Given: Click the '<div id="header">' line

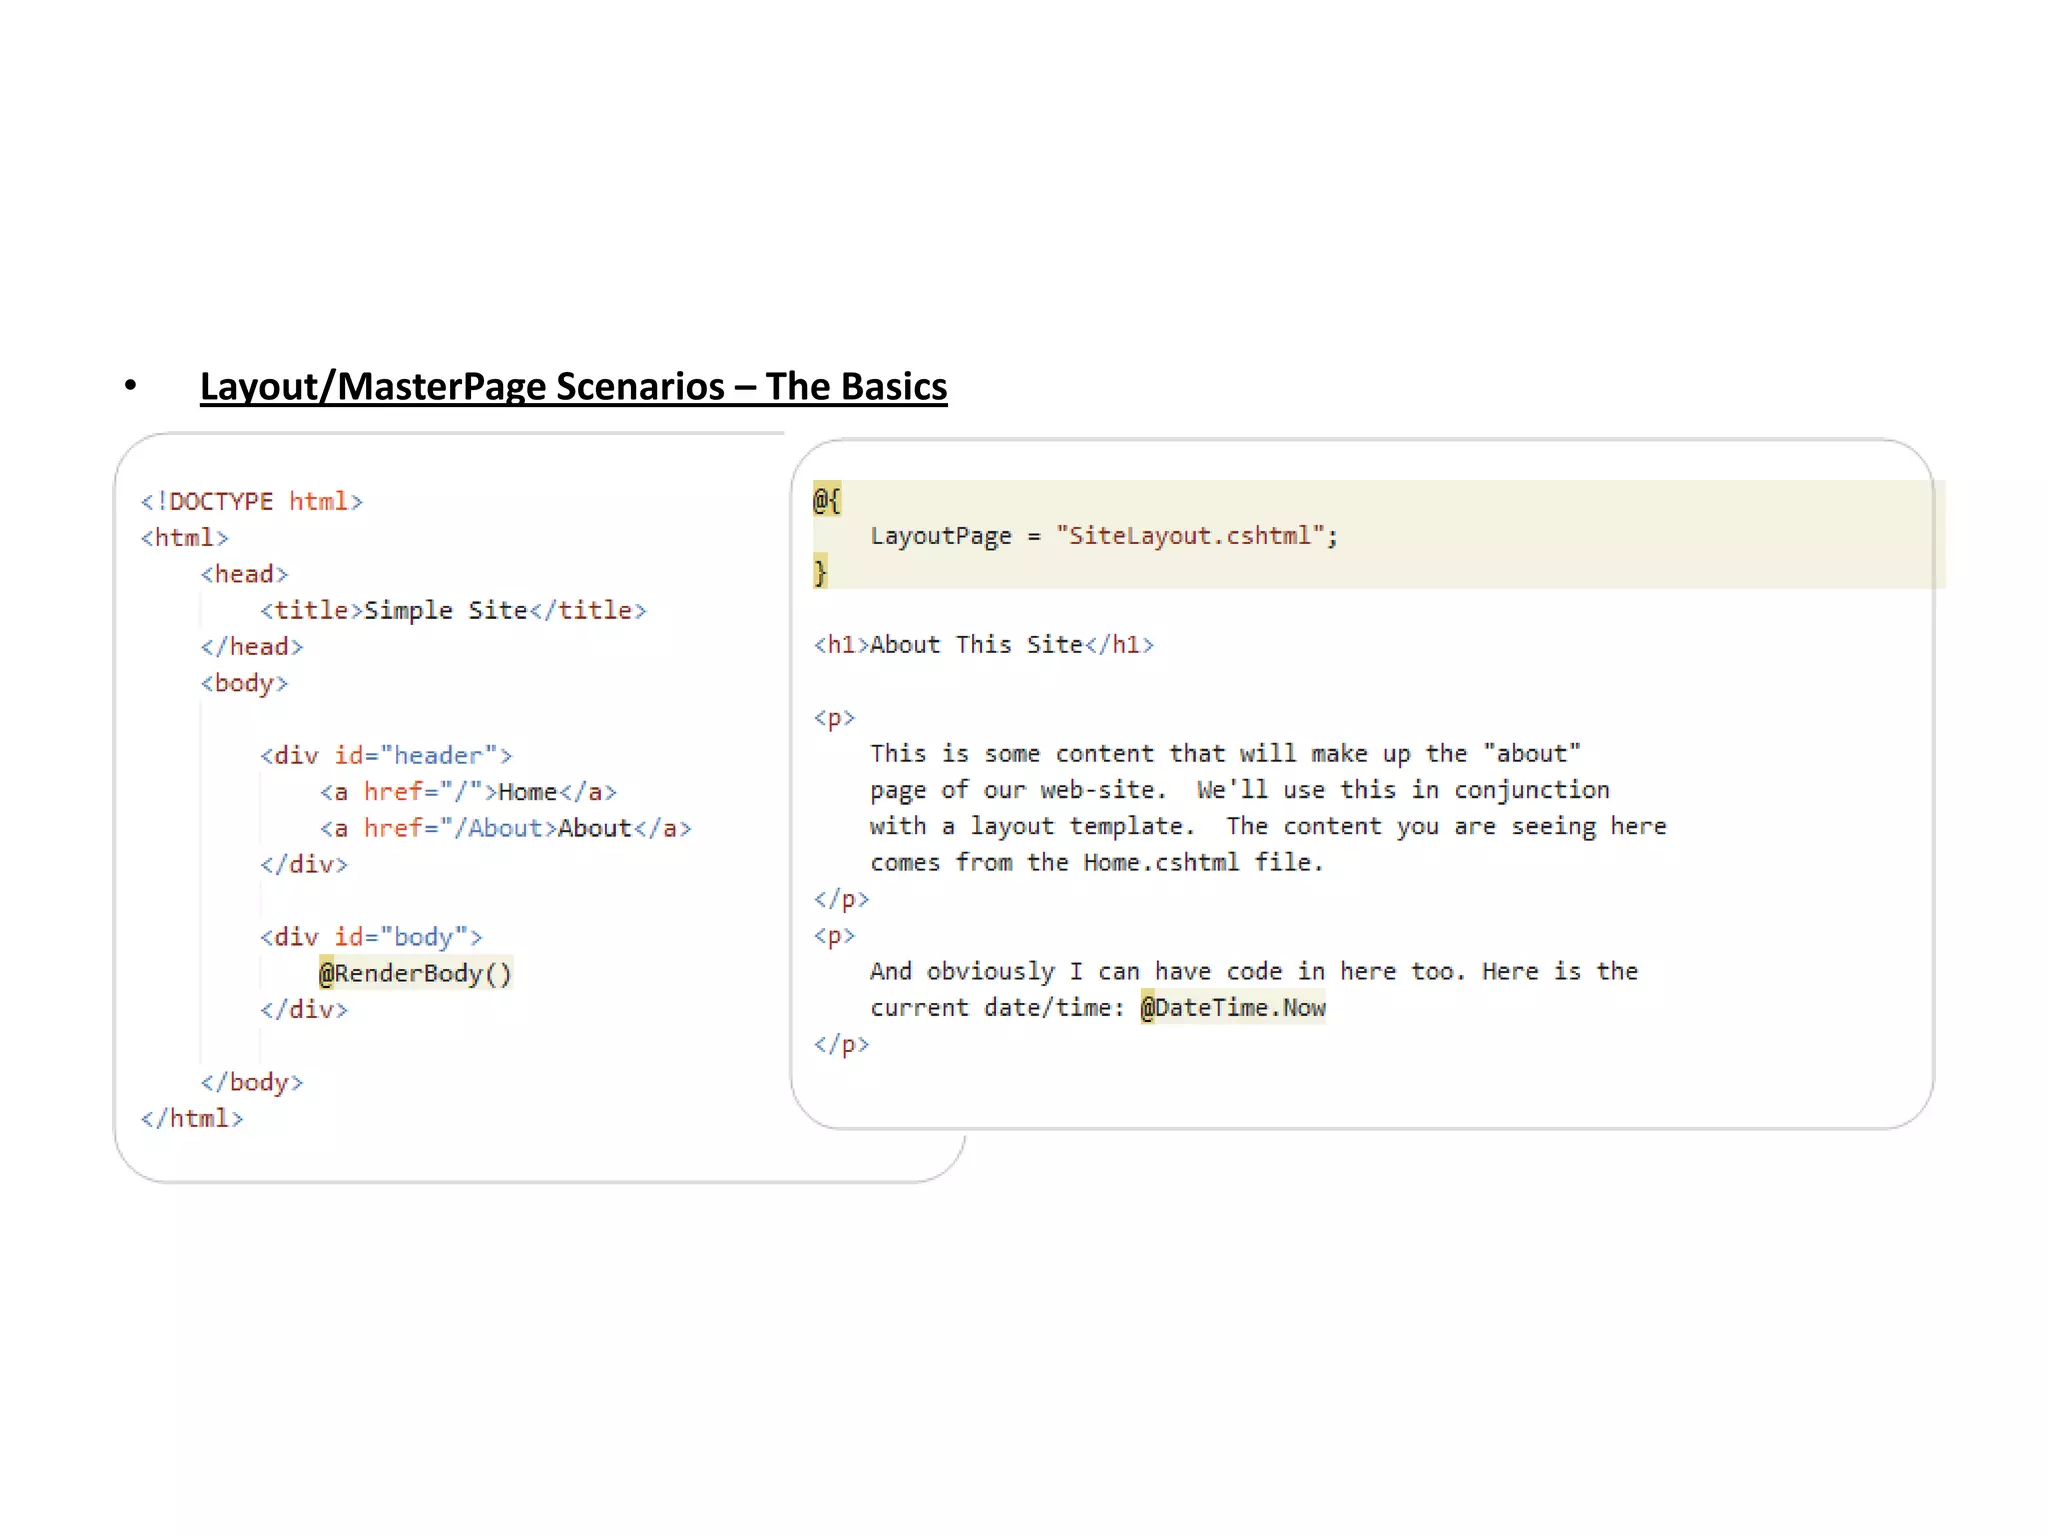Looking at the screenshot, I should (x=386, y=755).
